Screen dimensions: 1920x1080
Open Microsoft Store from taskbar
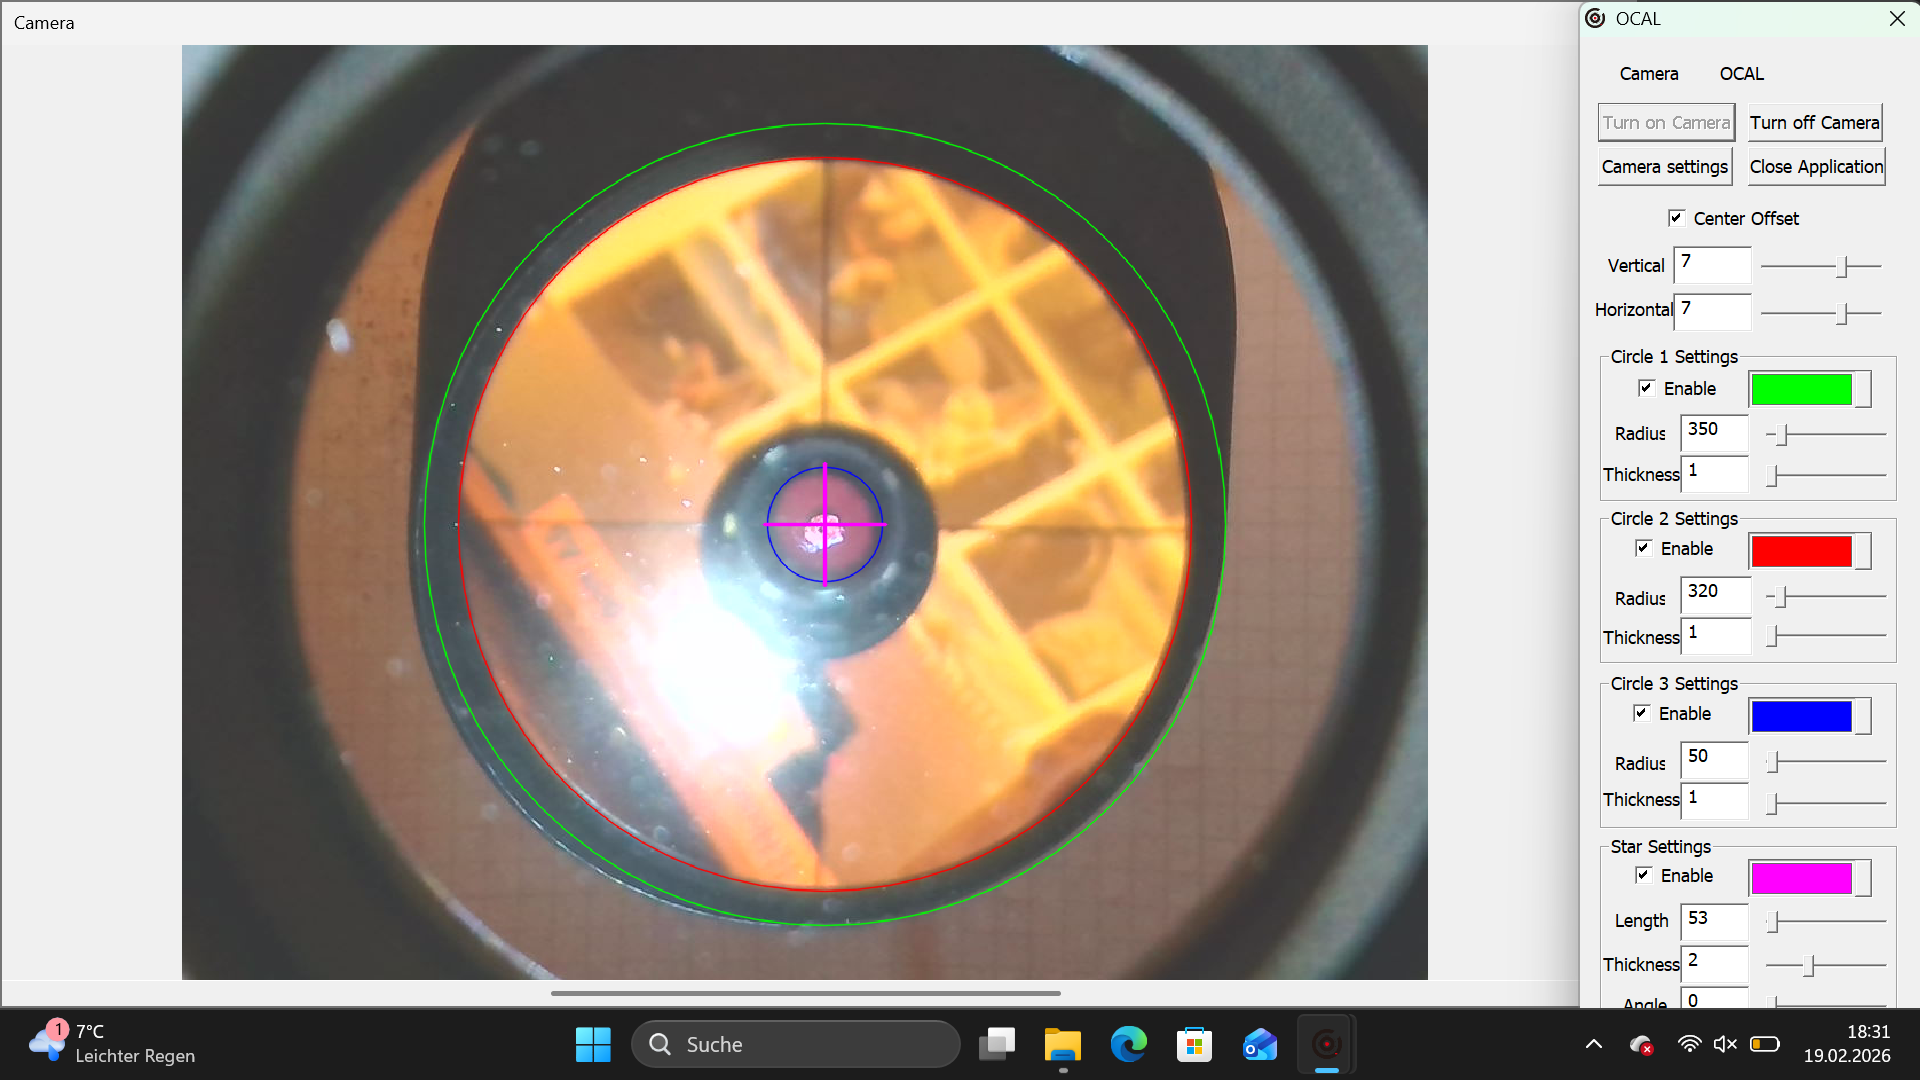click(1194, 1045)
